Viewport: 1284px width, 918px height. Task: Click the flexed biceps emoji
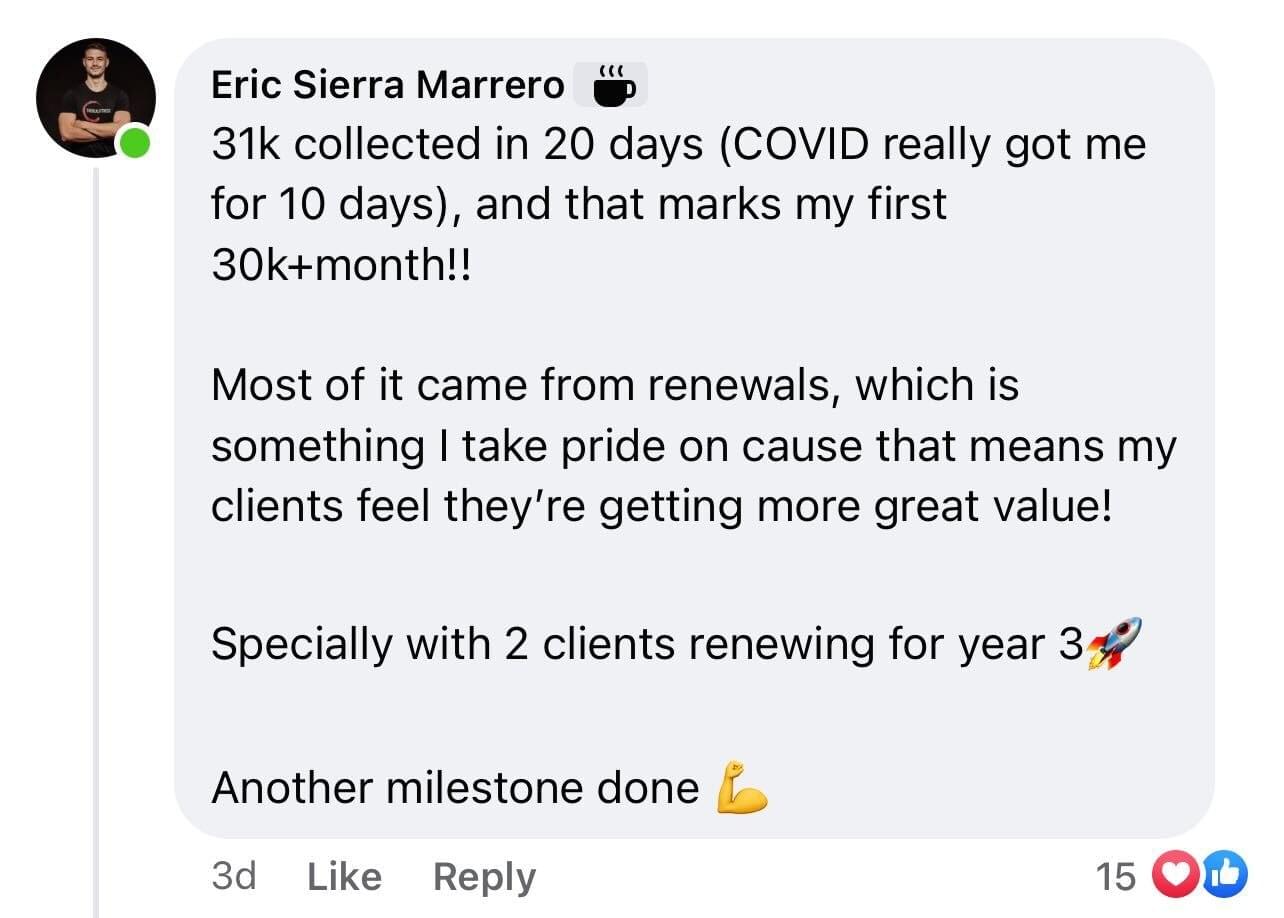742,788
